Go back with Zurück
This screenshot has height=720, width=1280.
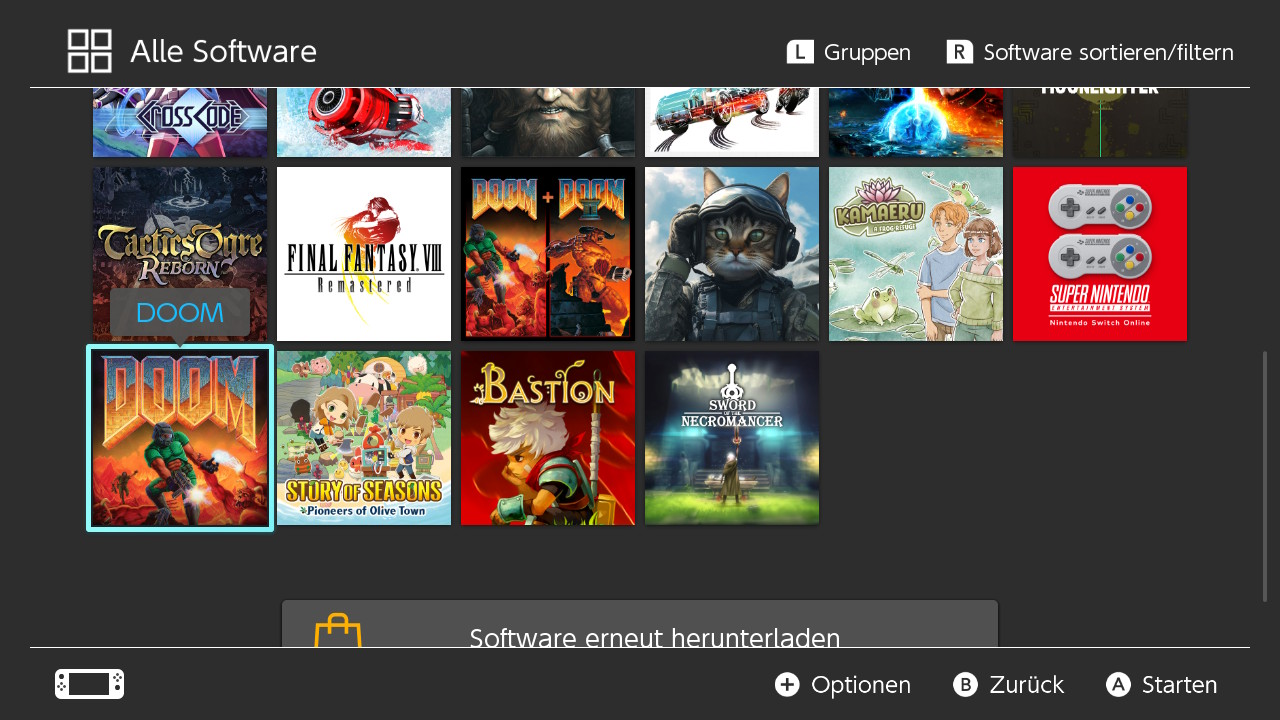[1008, 684]
